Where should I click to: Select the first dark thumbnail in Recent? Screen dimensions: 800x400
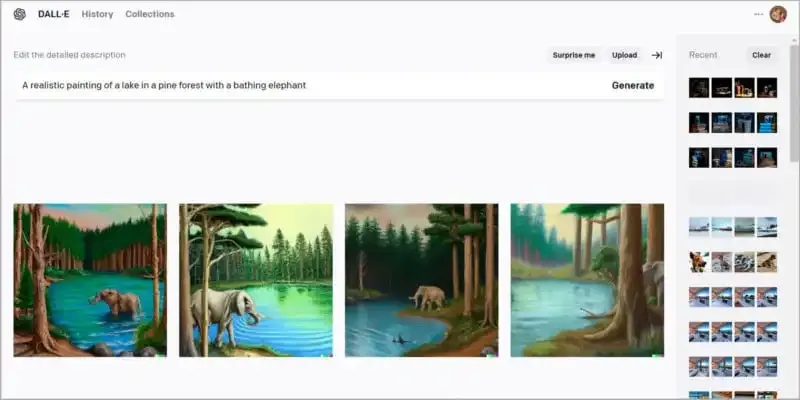tap(699, 88)
